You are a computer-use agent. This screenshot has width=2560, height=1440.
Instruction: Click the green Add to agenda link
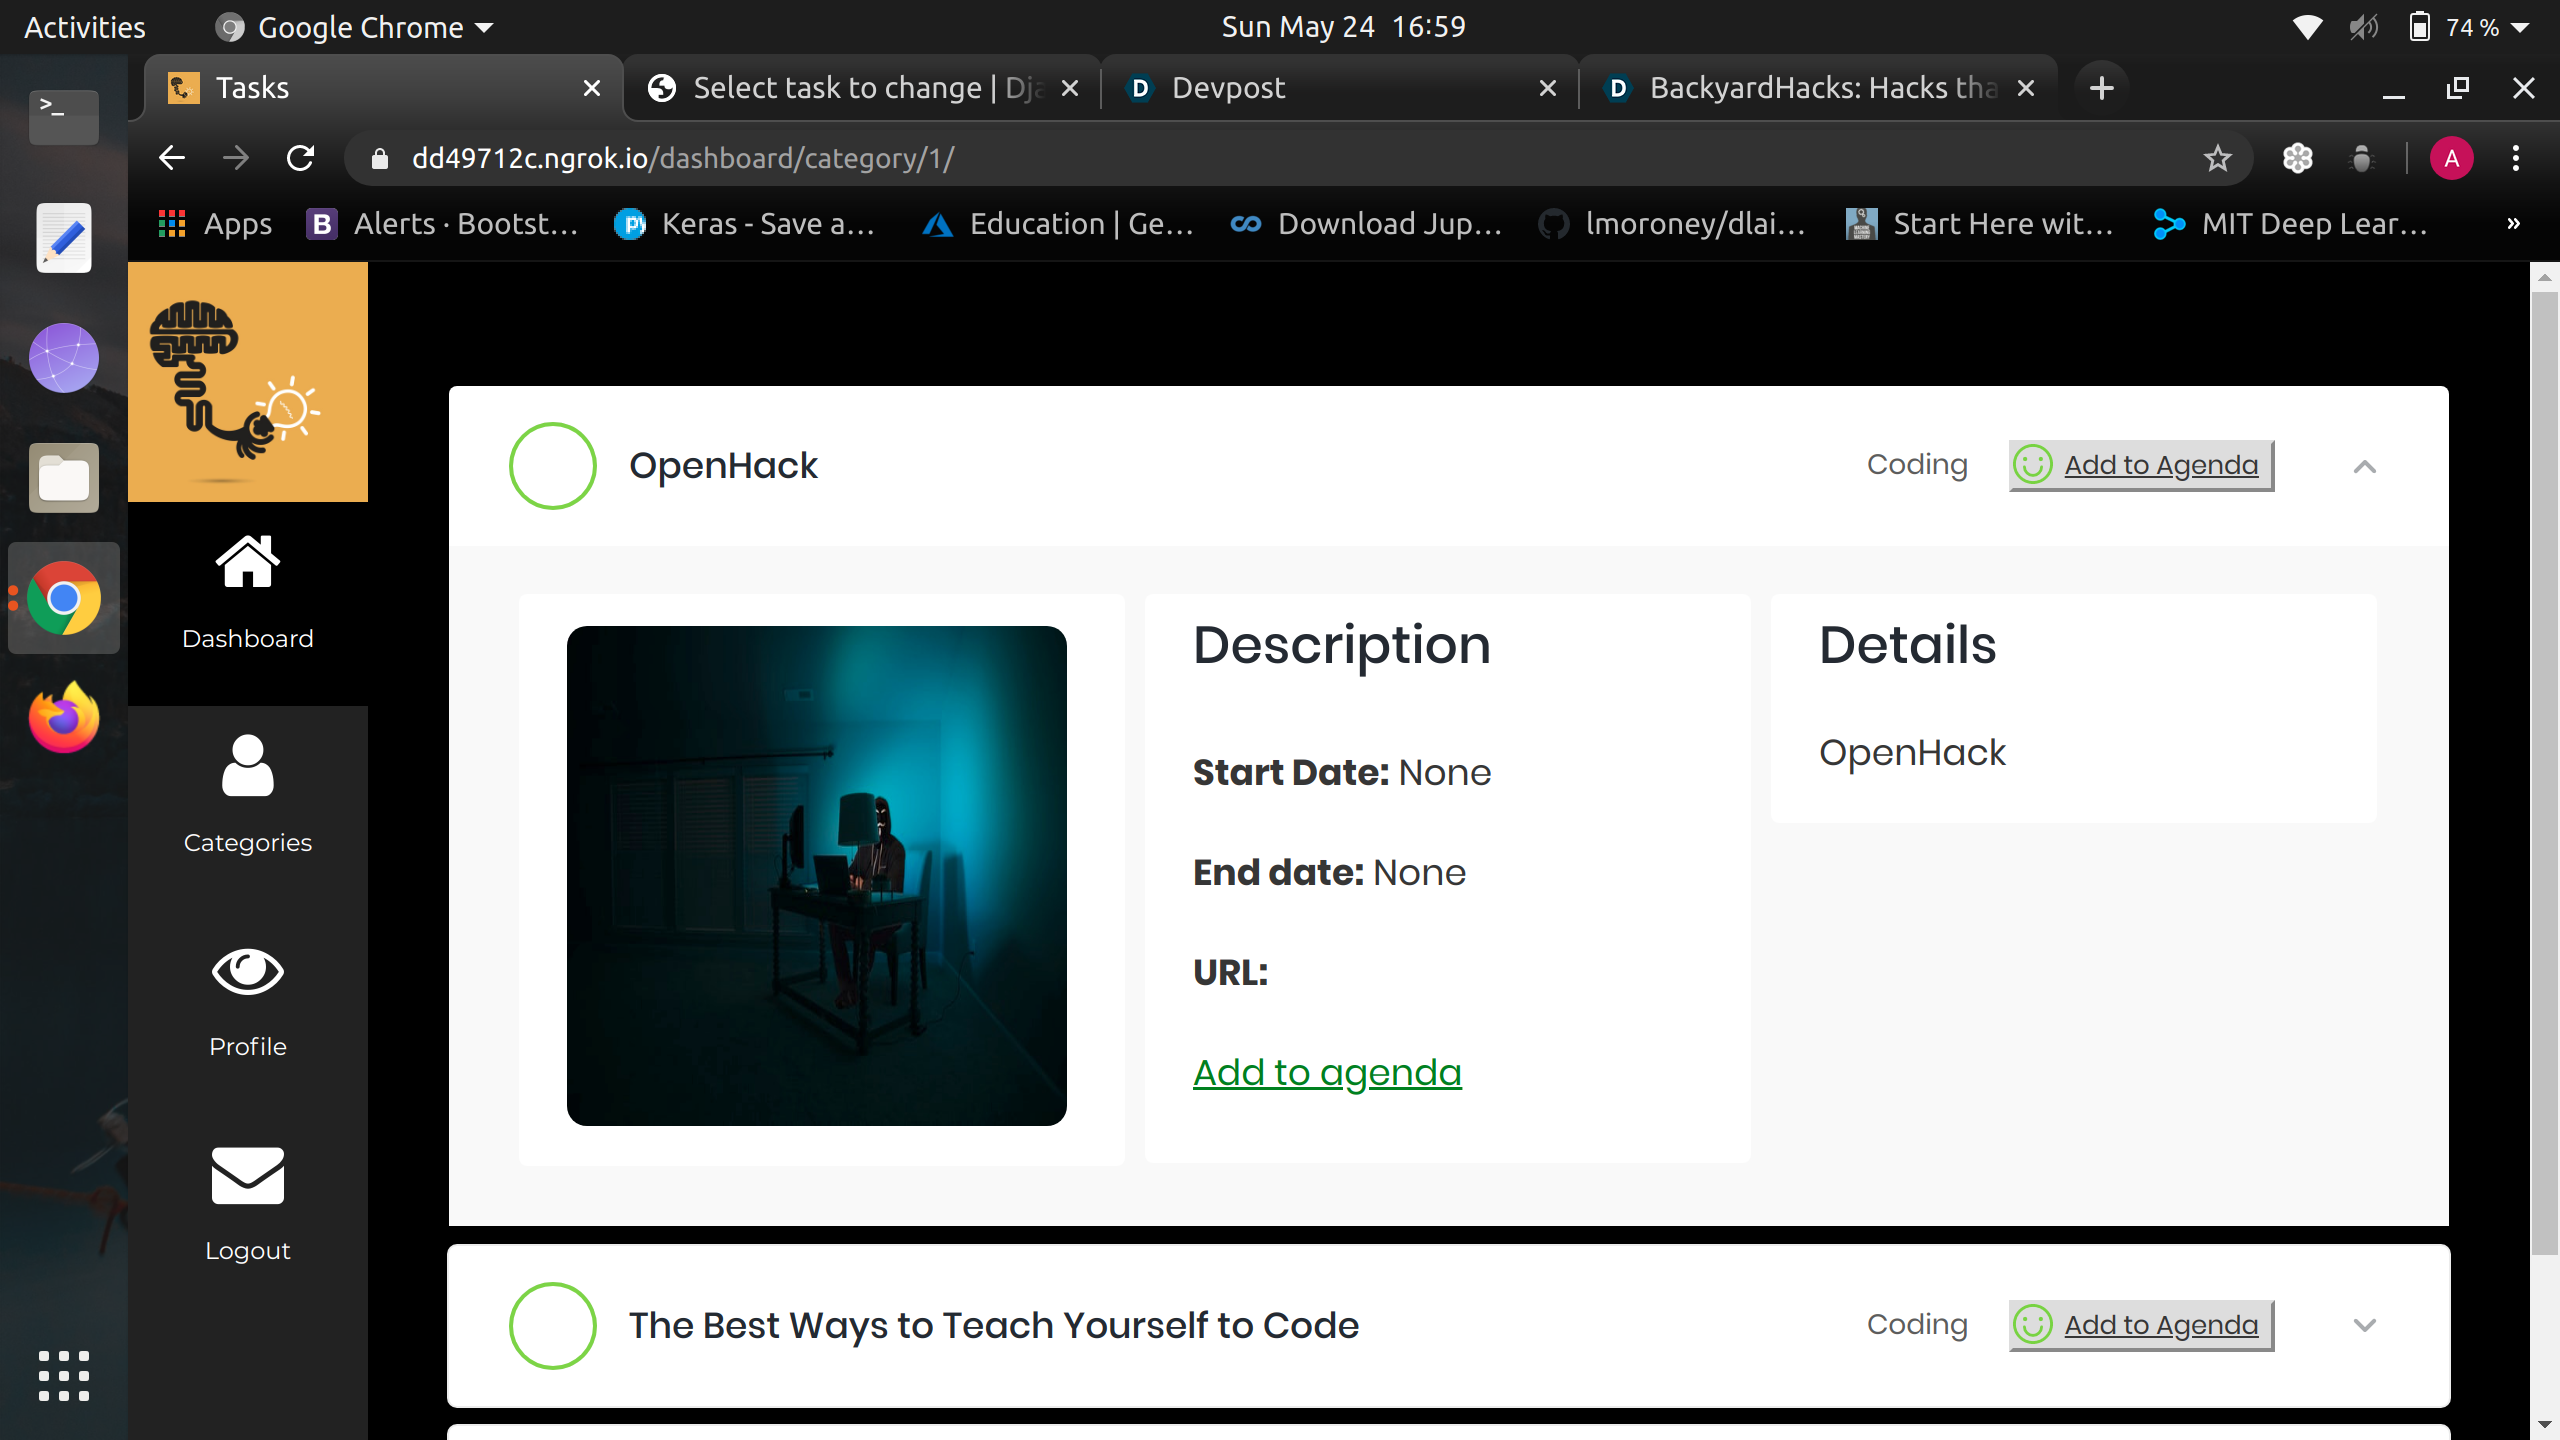point(1327,1073)
